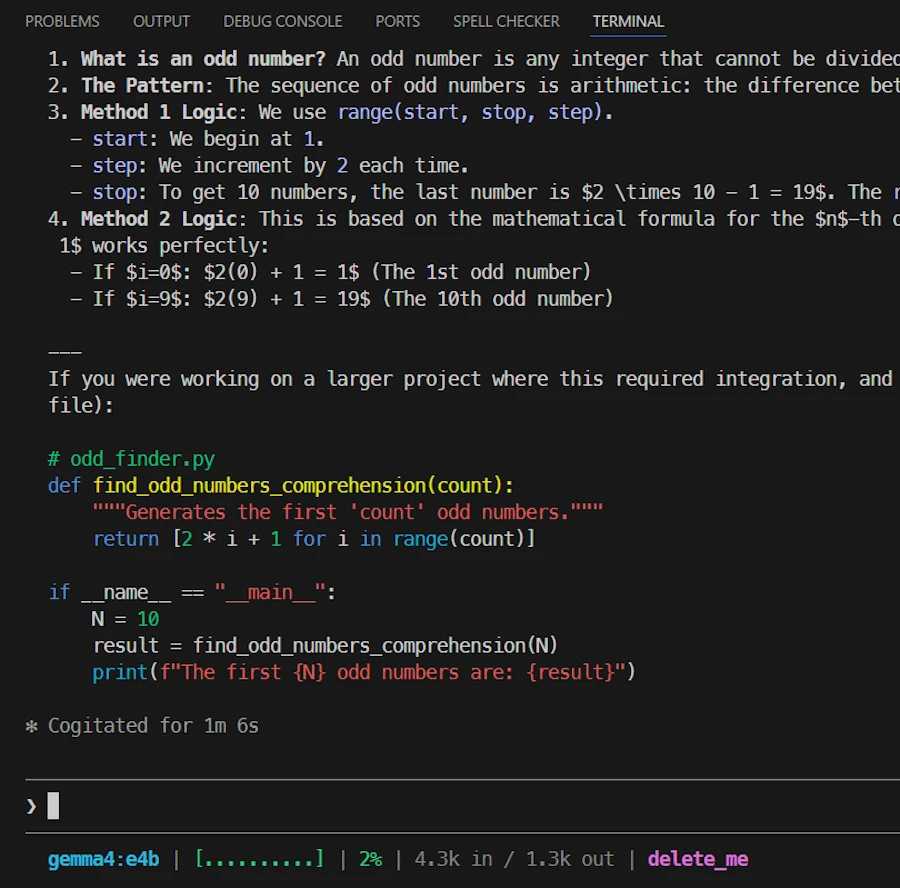Image resolution: width=900 pixels, height=888 pixels.
Task: Click the asterisk beside Cogitated
Action: click(32, 726)
